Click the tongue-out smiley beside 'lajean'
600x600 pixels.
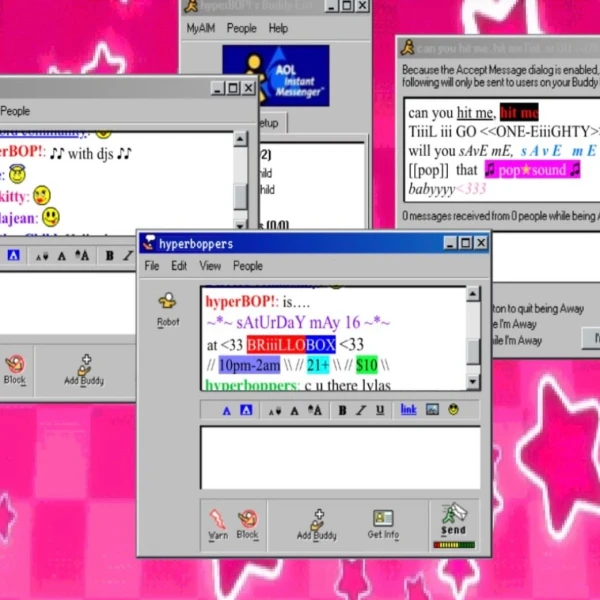click(51, 217)
